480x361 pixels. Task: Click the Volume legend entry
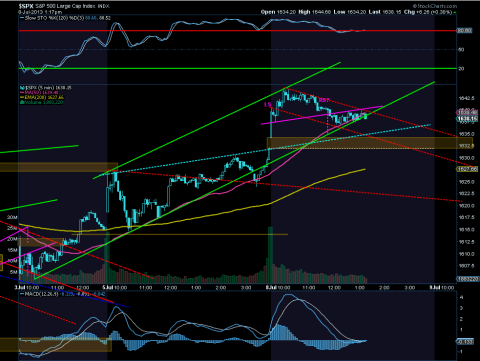(42, 102)
